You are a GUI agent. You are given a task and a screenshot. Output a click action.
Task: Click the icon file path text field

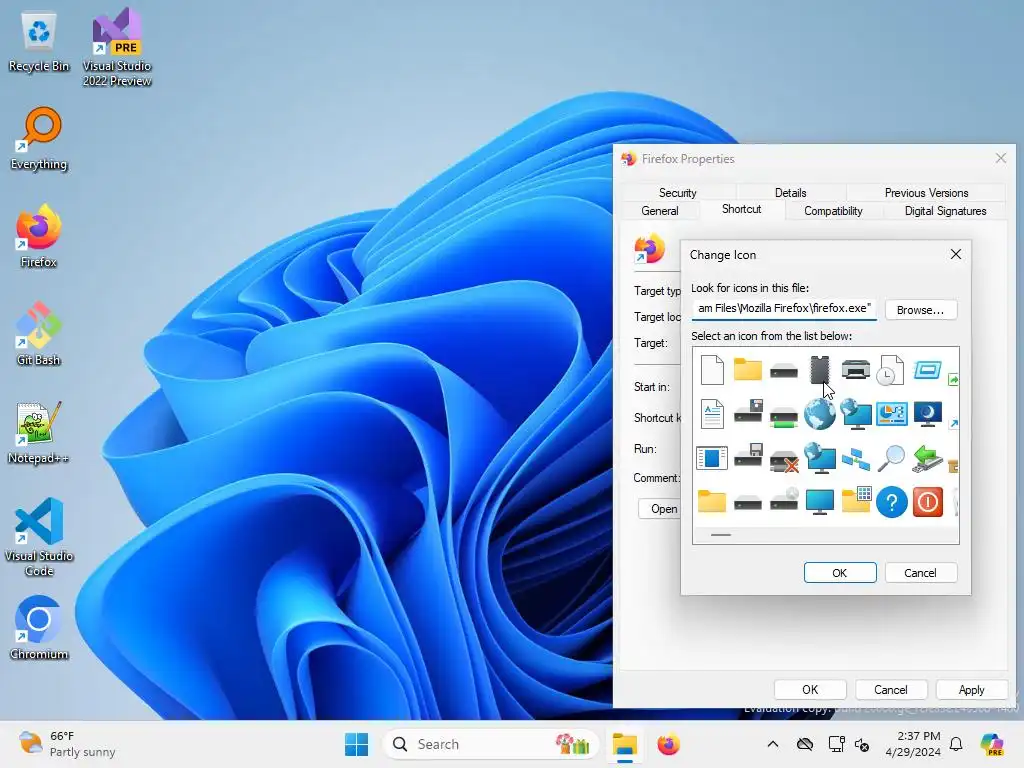pos(784,309)
